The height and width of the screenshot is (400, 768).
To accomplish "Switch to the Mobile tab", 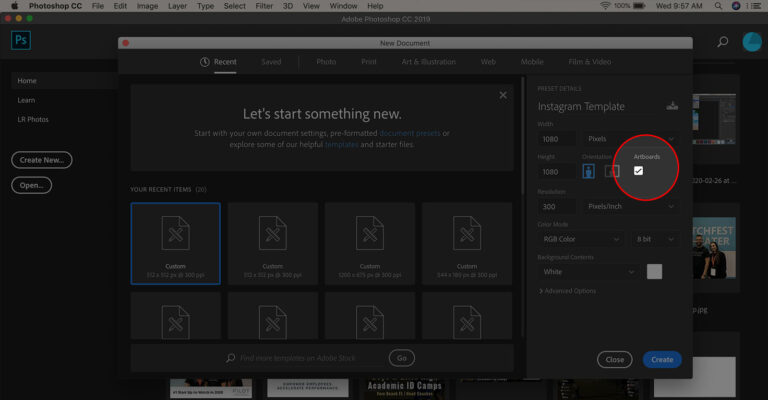I will [x=532, y=62].
